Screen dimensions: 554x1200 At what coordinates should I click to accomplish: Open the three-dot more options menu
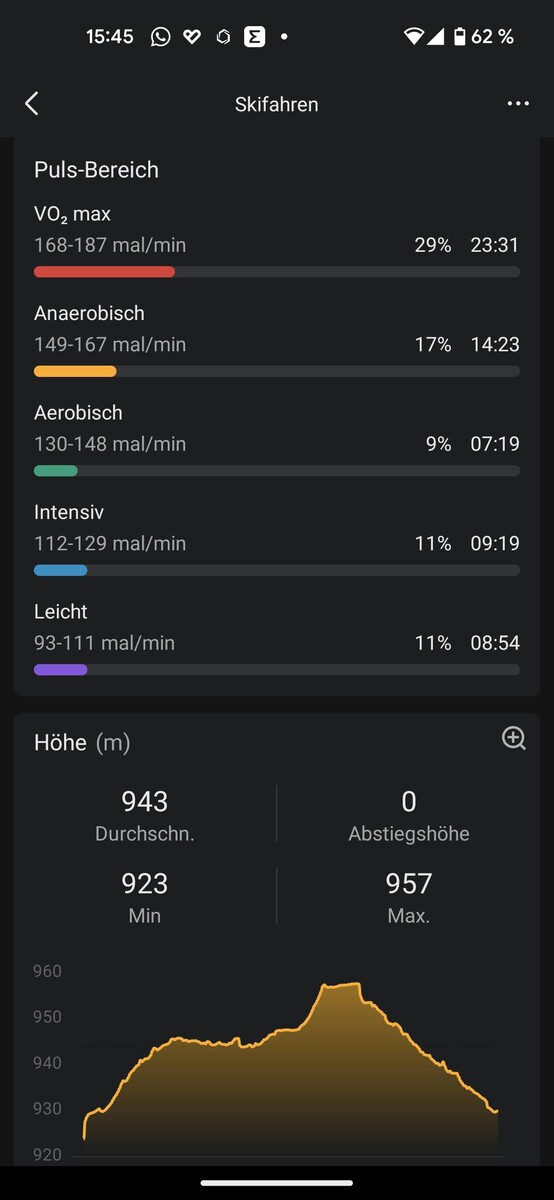click(x=517, y=103)
